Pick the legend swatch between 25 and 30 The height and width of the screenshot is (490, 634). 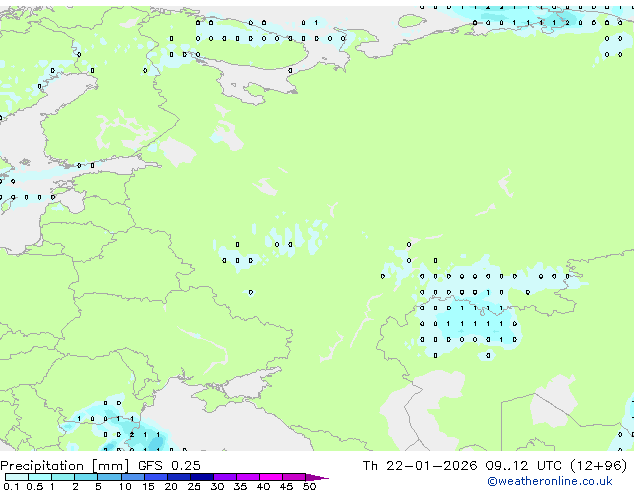pyautogui.click(x=202, y=477)
